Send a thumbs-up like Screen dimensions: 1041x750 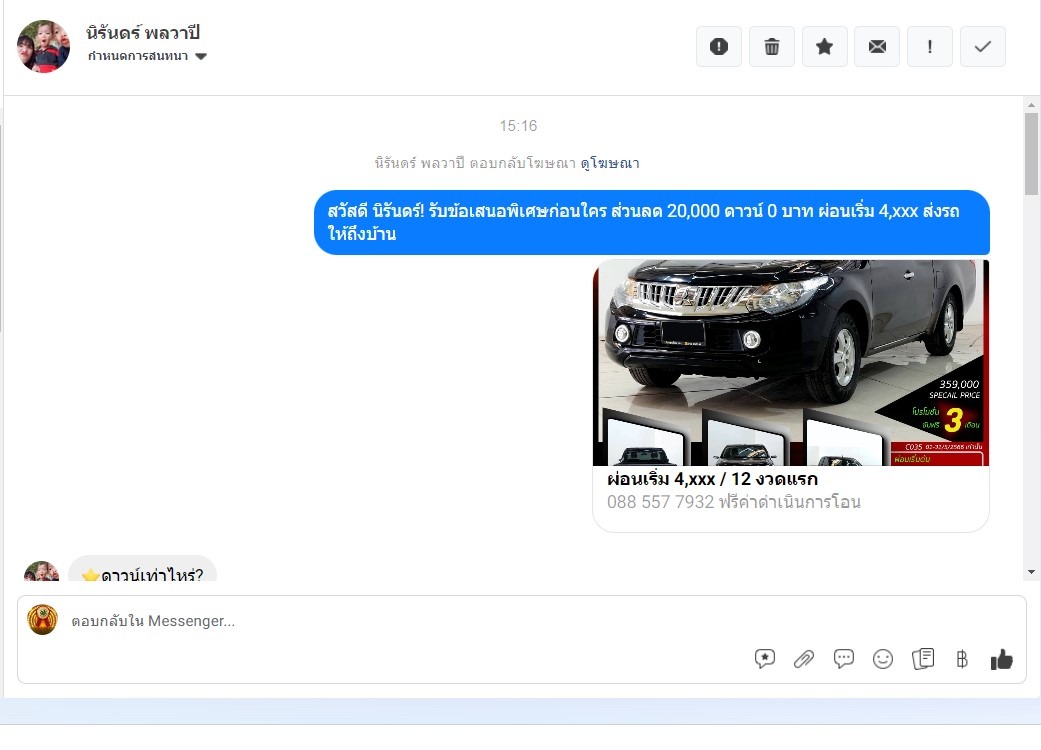[1001, 659]
